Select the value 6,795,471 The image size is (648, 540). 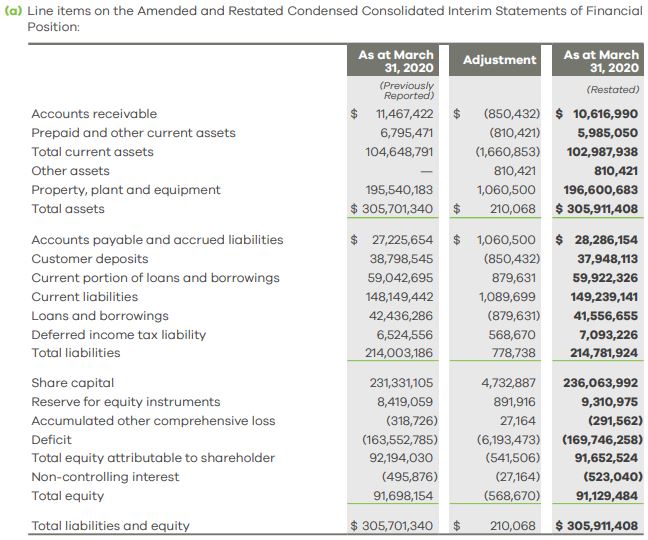[x=407, y=133]
